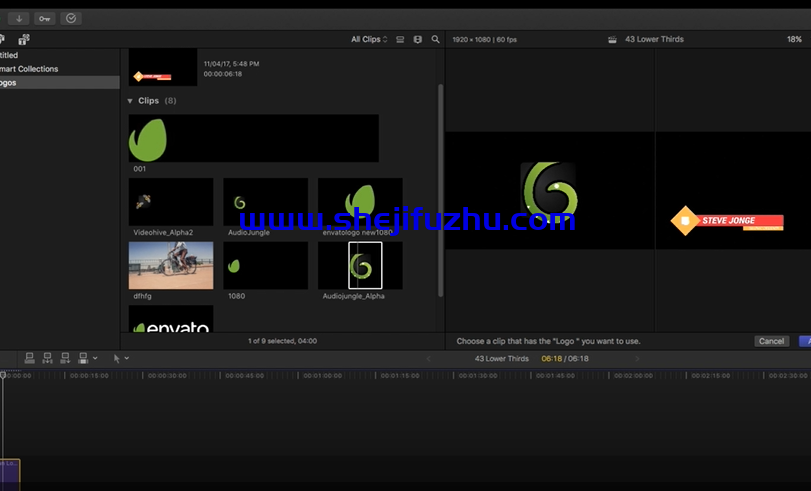Select the AudioJungle clip thumbnail
This screenshot has height=491, width=811.
pos(265,202)
